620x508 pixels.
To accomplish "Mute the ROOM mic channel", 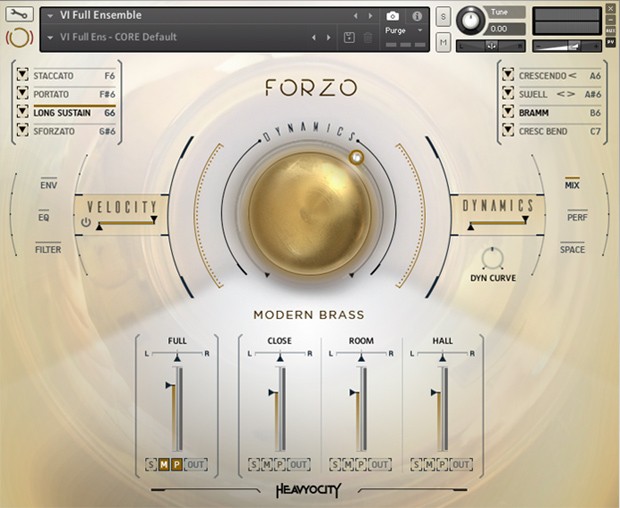I will (348, 465).
